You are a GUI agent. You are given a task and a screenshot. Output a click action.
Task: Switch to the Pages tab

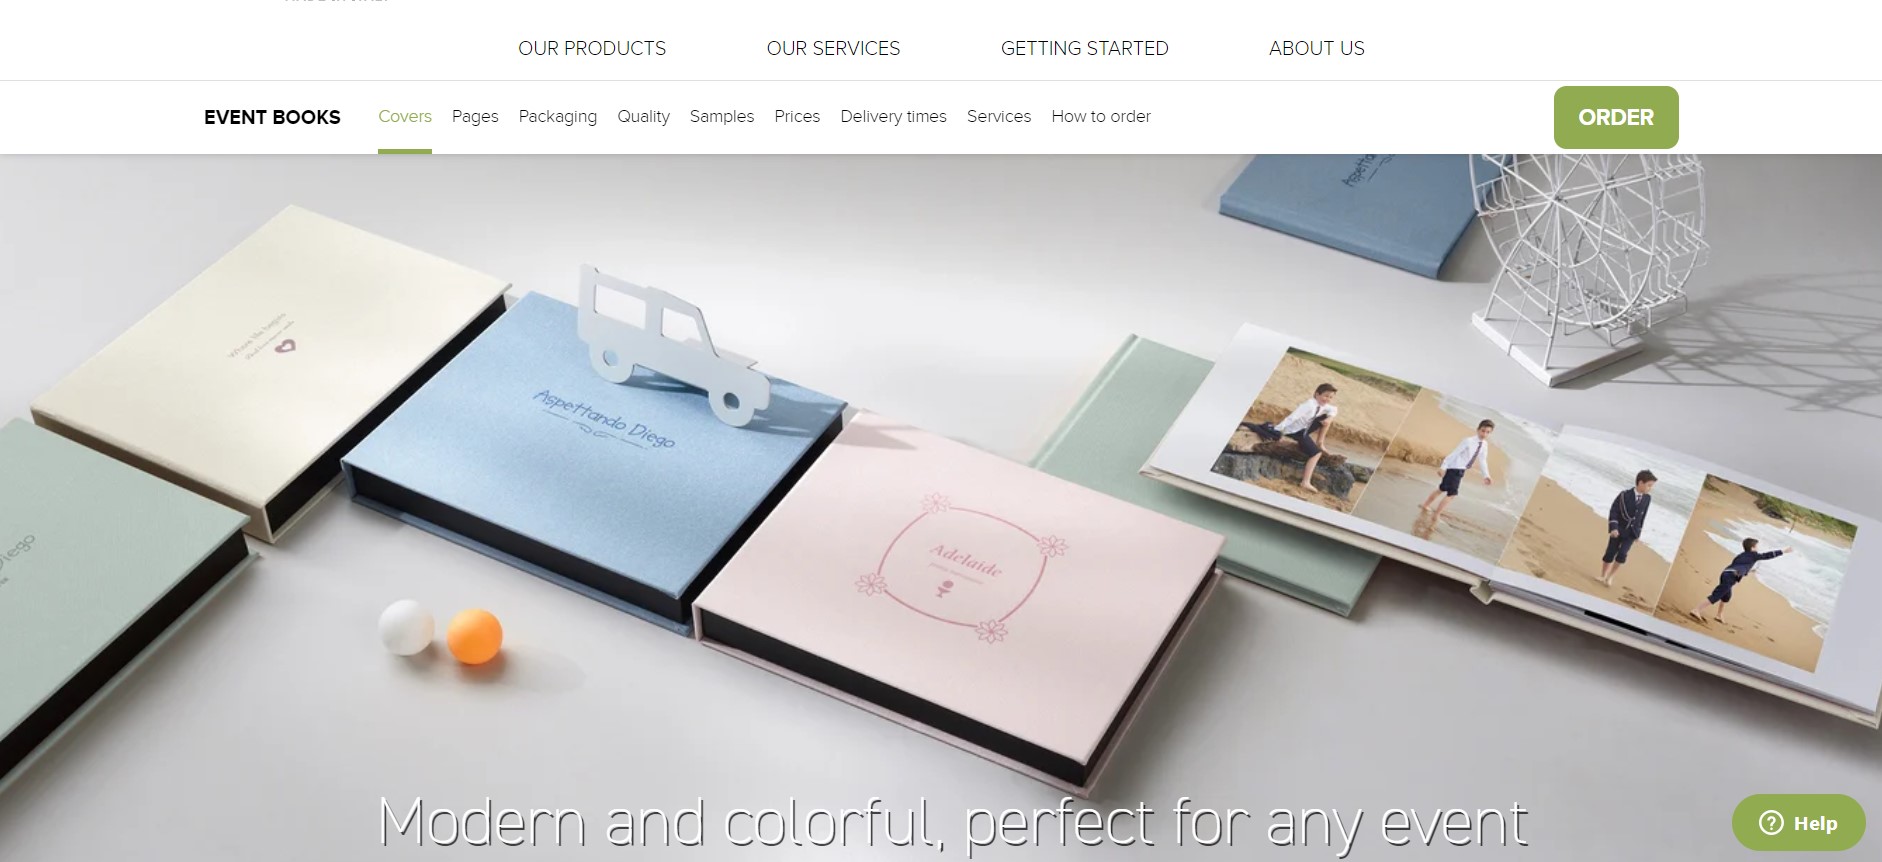(475, 116)
